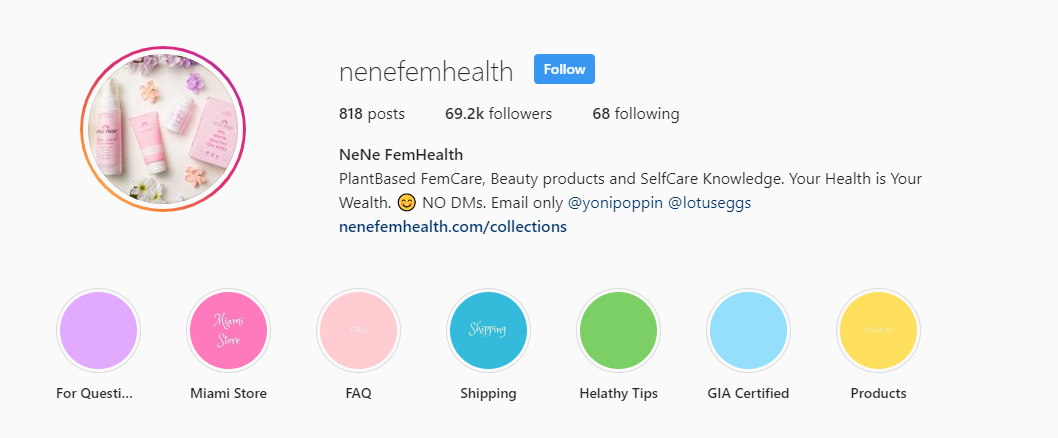Open the pink Miami Store highlight
The height and width of the screenshot is (438, 1058).
point(228,330)
